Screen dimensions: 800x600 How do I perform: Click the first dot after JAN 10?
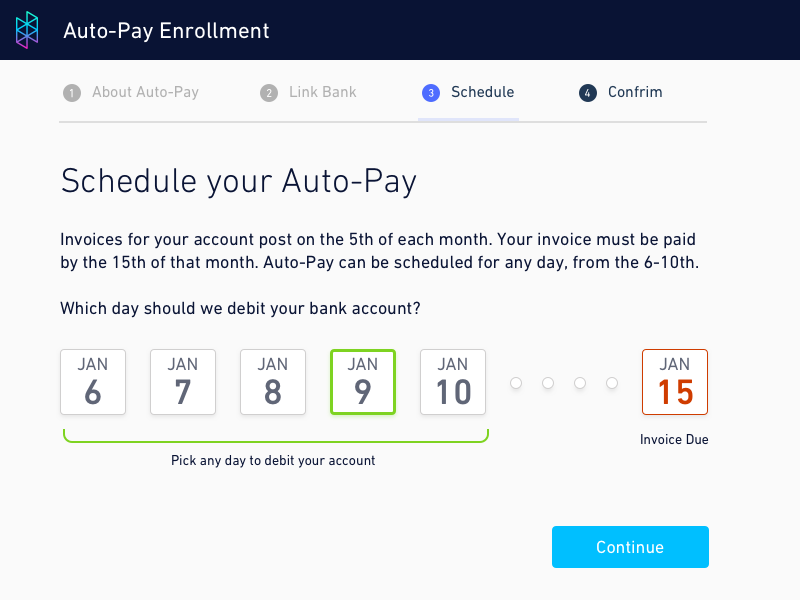click(x=516, y=383)
